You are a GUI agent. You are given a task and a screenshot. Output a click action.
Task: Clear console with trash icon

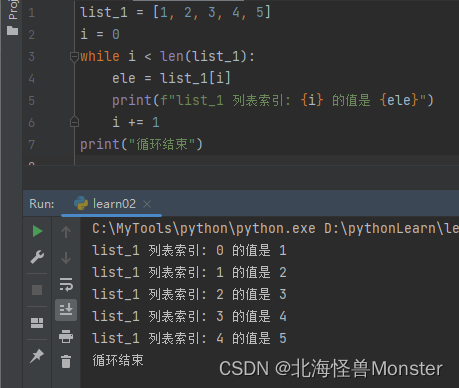(66, 361)
